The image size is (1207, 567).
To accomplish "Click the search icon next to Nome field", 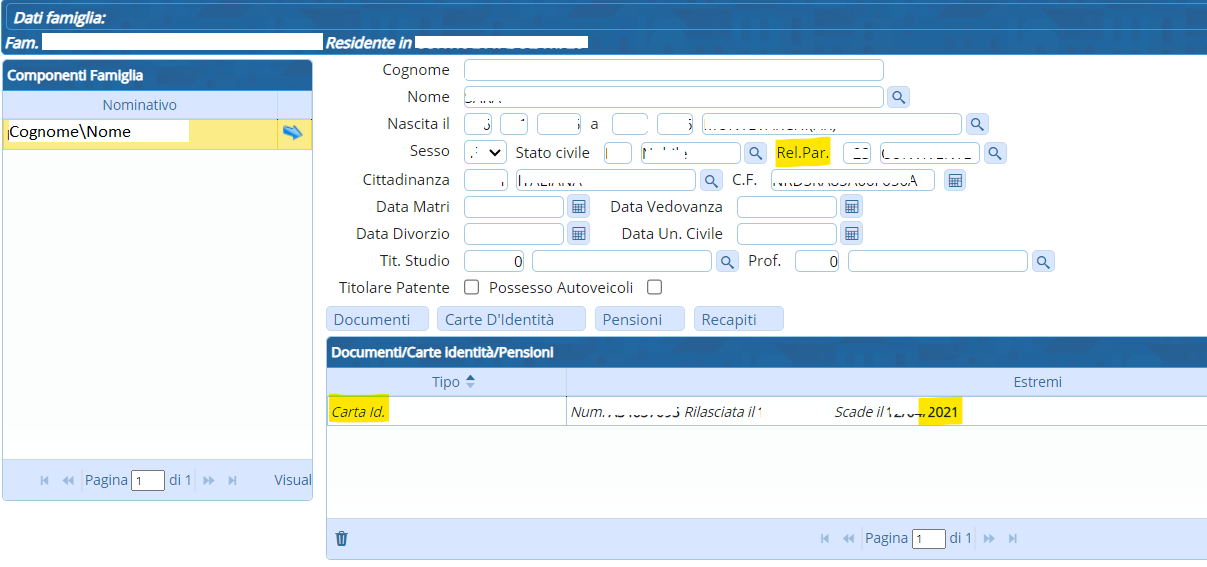I will click(x=898, y=97).
